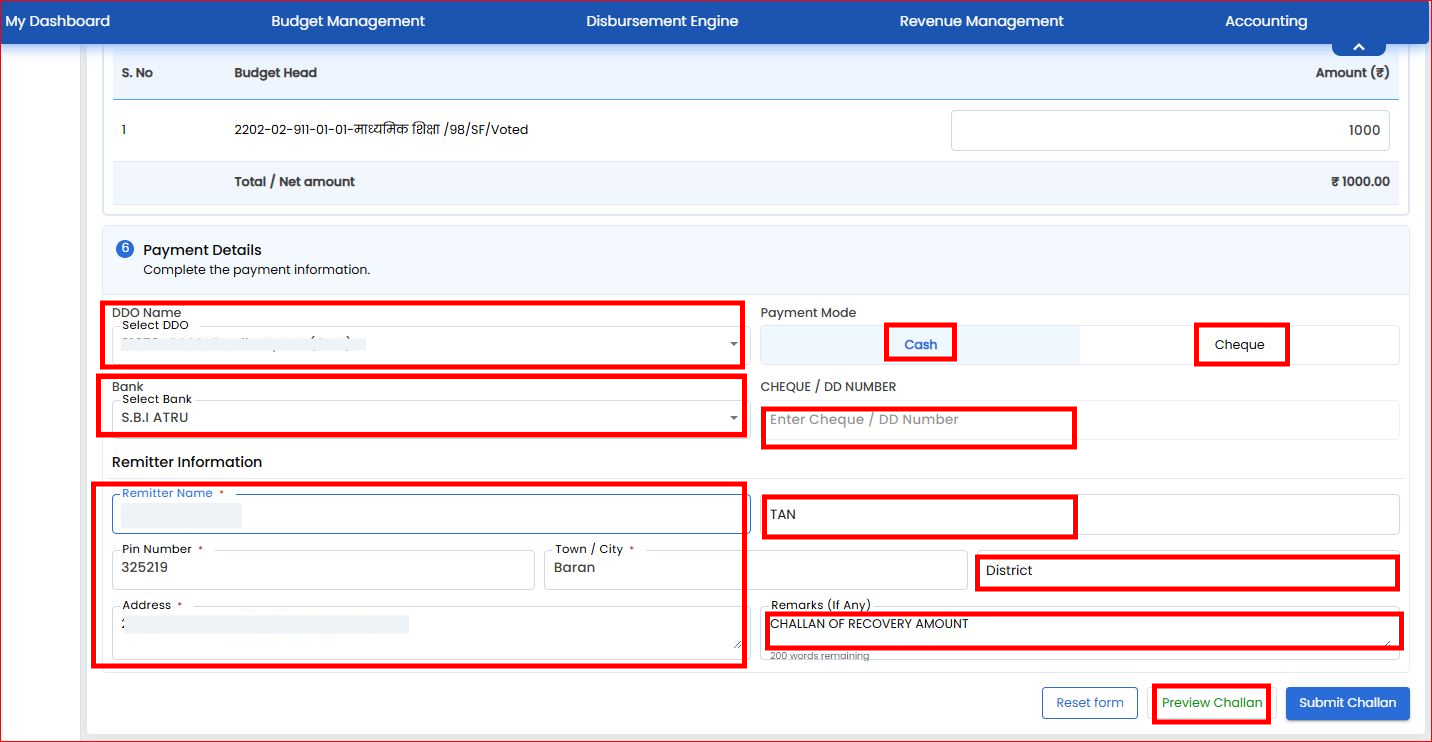Screen dimensions: 1432x742
Task: Open My Dashboard menu
Action: [58, 21]
